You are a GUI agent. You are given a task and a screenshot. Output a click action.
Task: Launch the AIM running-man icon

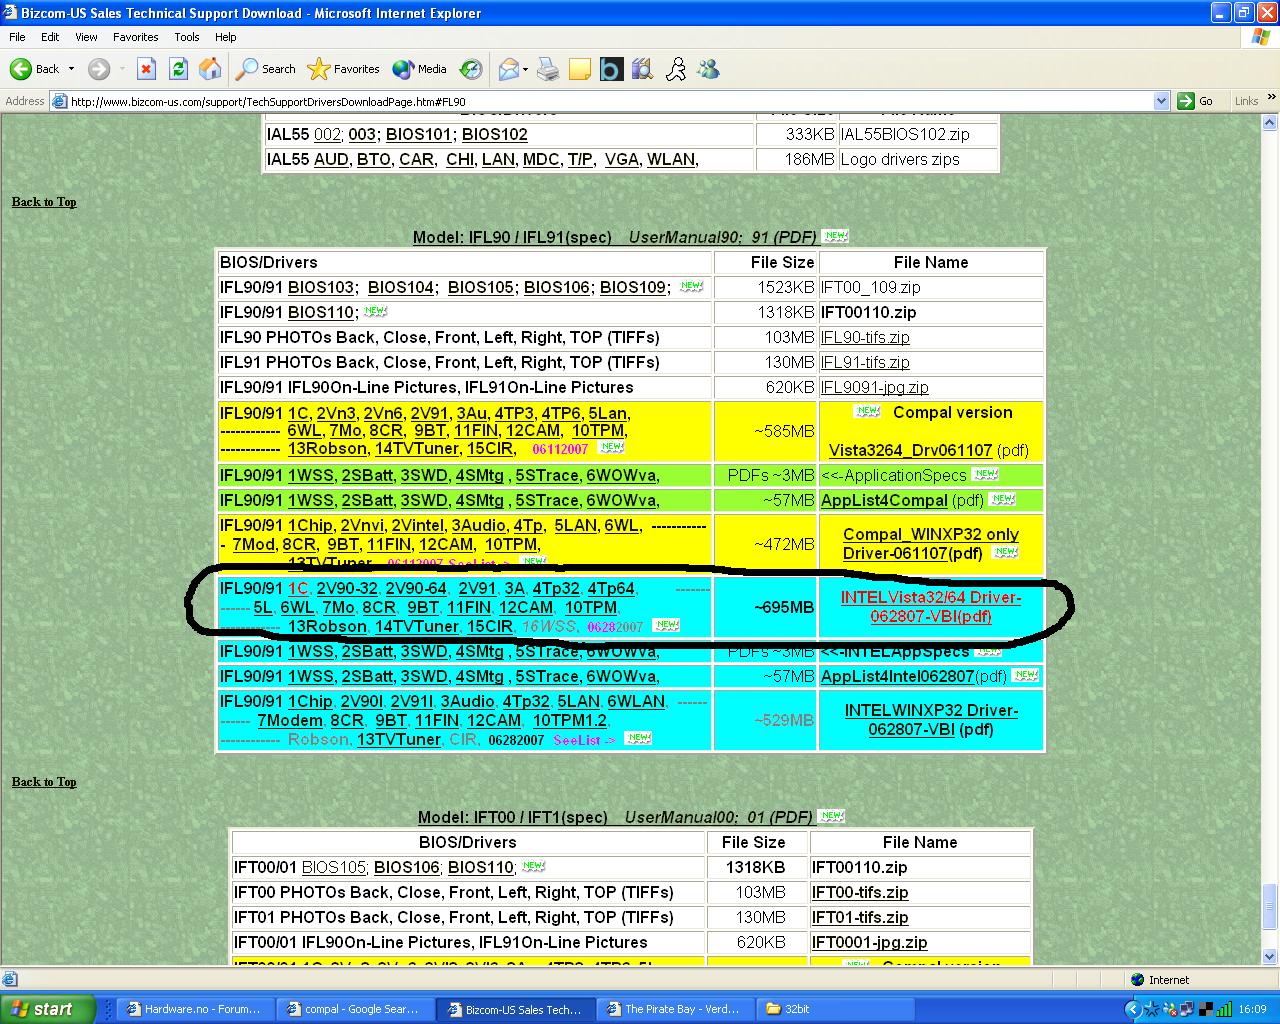tap(676, 69)
